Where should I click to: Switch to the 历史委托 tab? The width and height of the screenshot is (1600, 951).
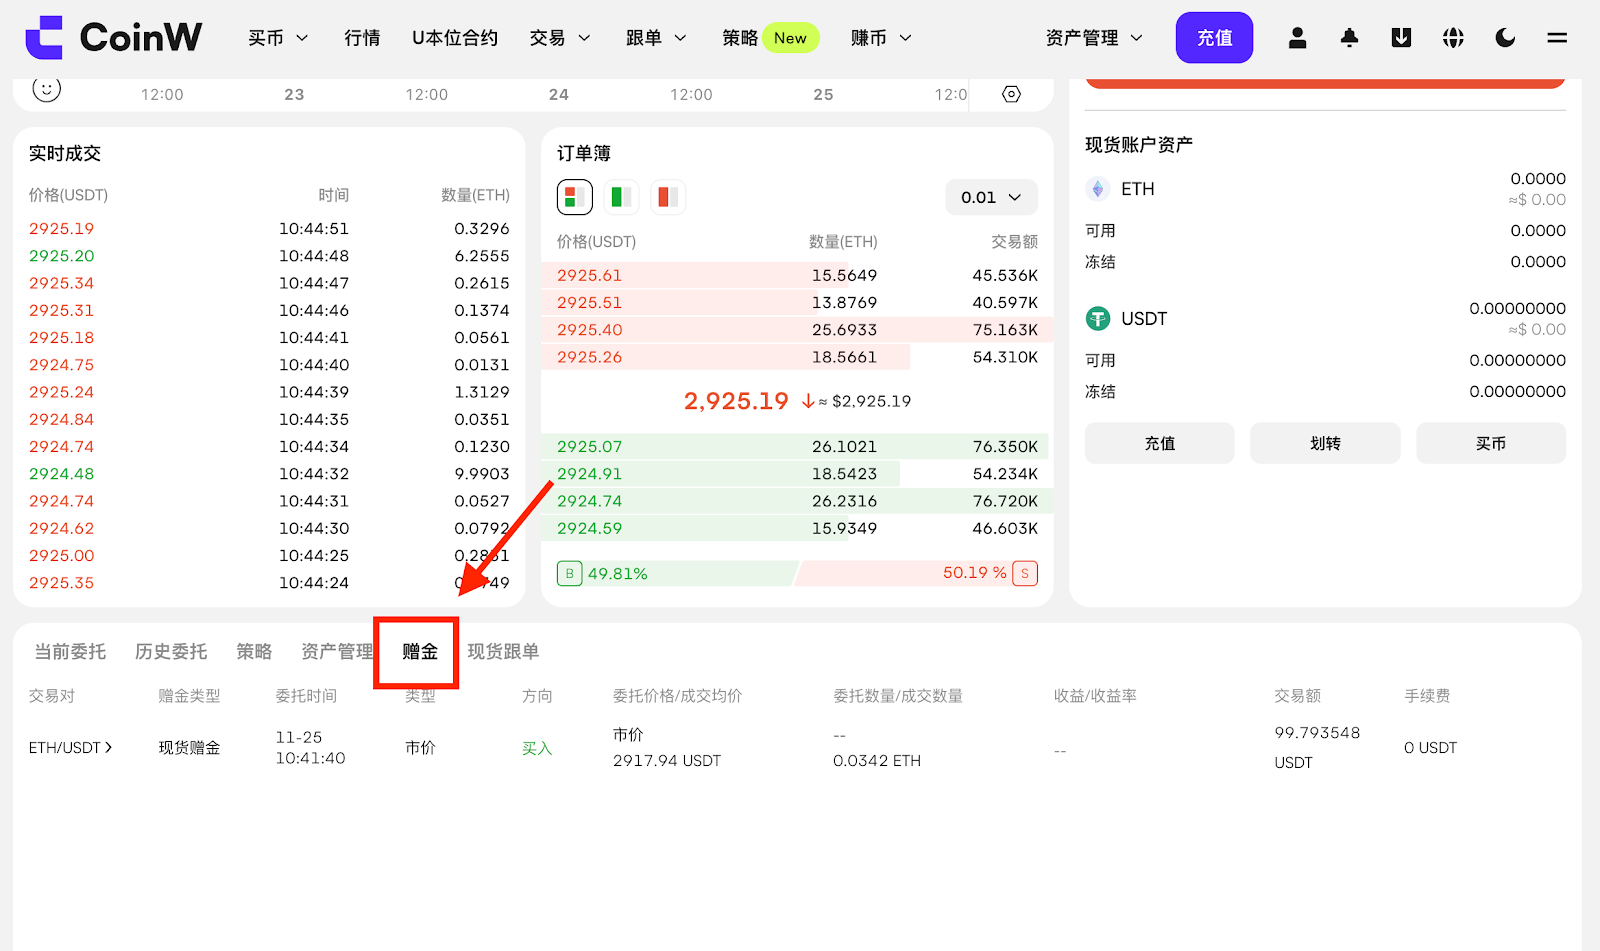coord(171,652)
